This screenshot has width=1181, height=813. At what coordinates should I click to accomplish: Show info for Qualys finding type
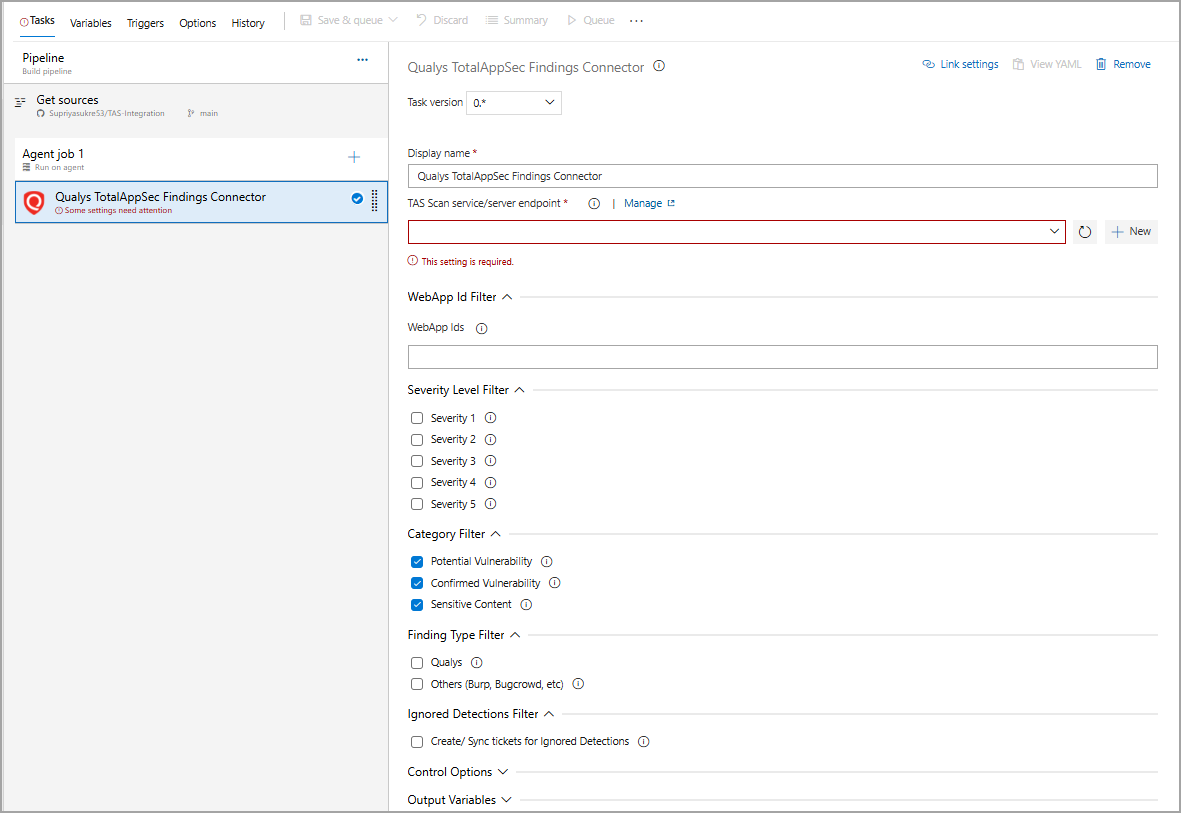[477, 662]
